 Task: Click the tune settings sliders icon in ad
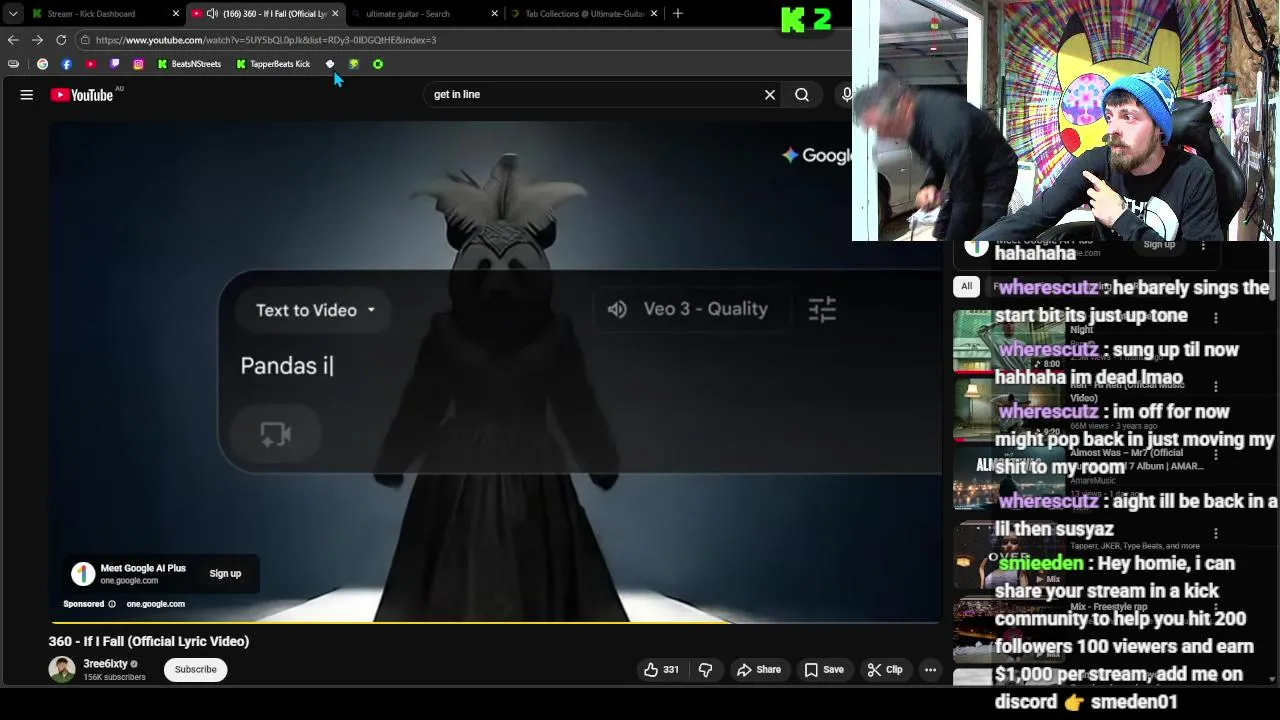822,310
